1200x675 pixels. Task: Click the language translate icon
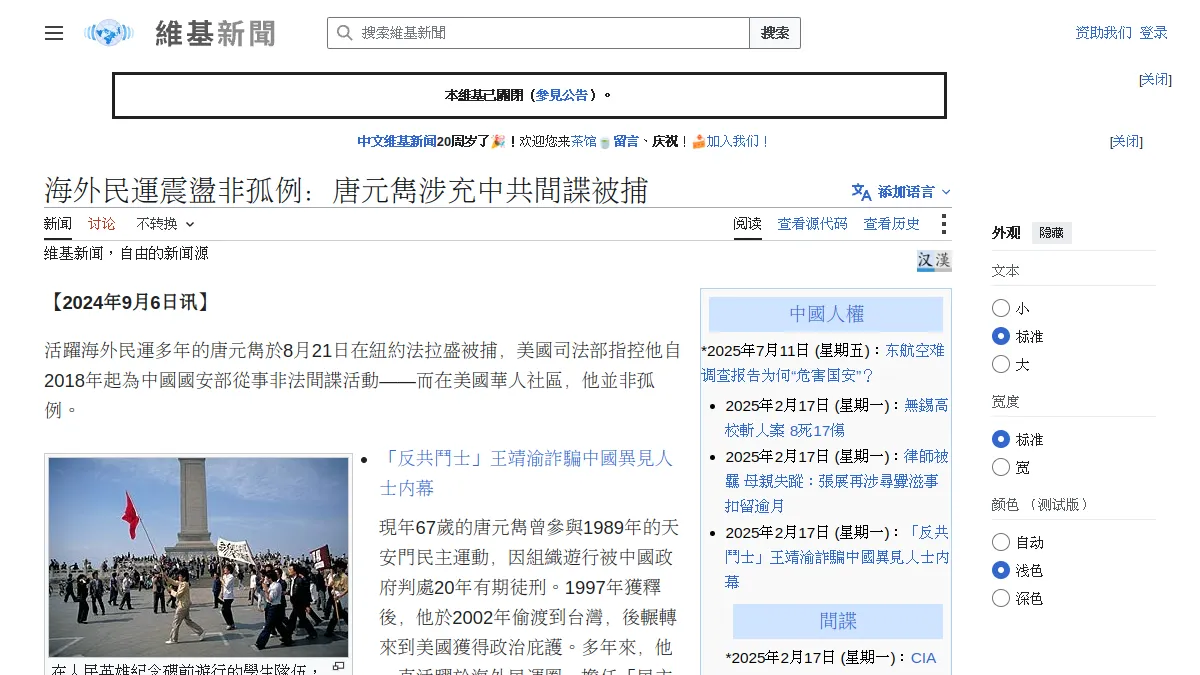click(861, 191)
